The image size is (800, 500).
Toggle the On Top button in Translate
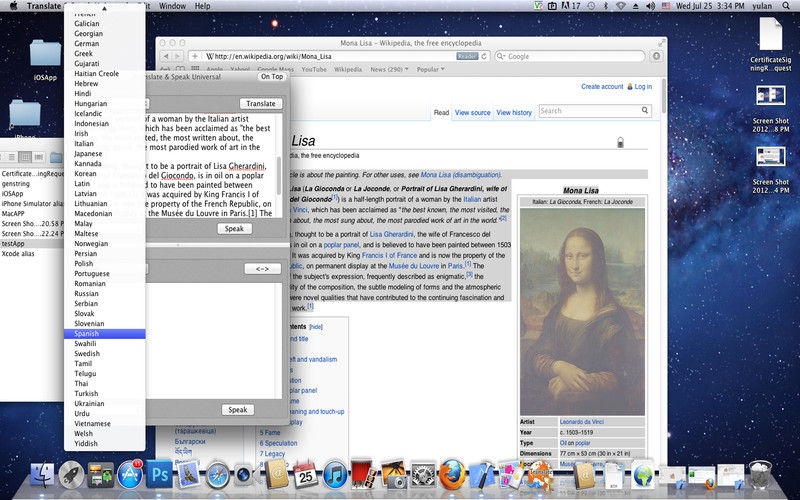(x=272, y=77)
